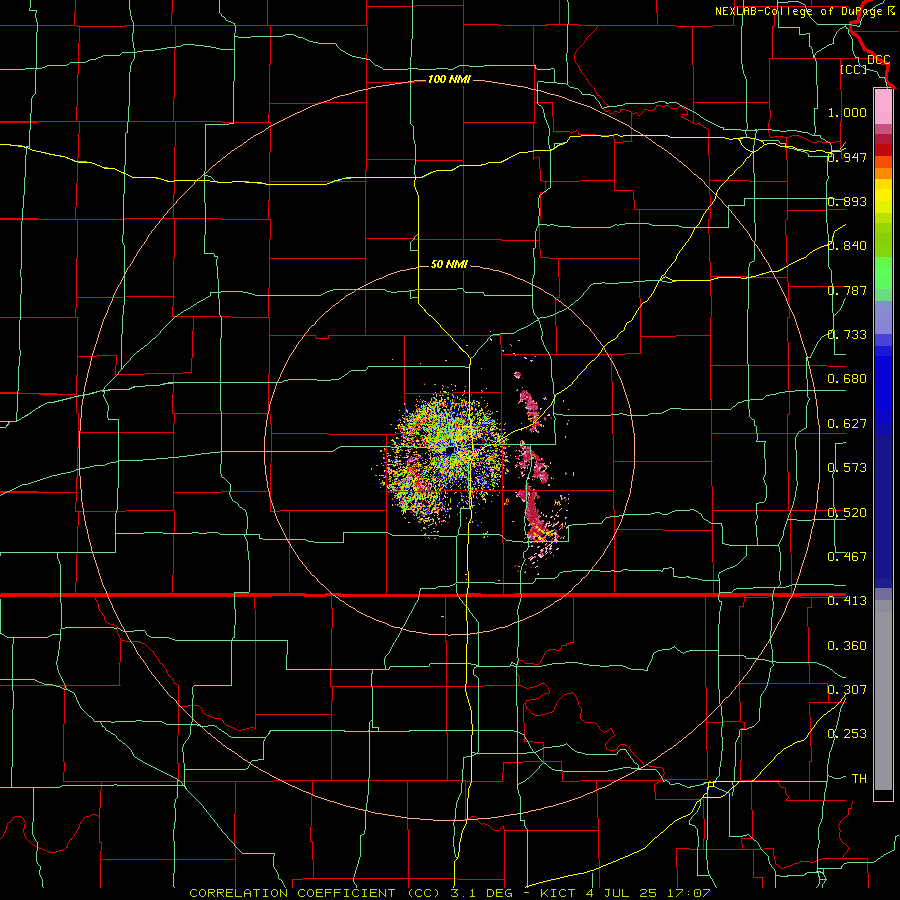The height and width of the screenshot is (900, 900).
Task: Click the 100 NMI range ring label
Action: point(449,79)
